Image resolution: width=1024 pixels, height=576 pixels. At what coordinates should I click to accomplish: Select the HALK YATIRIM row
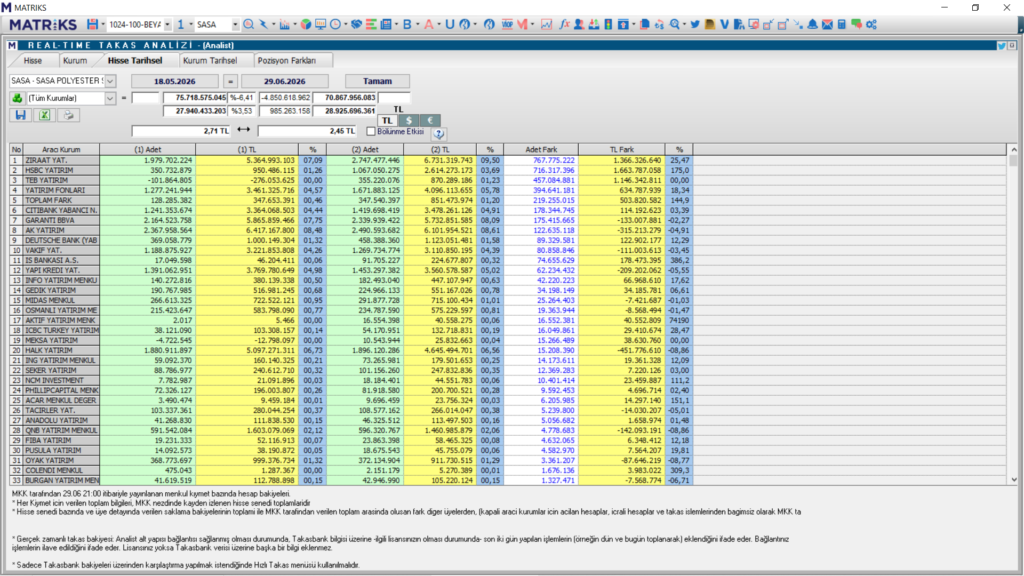pos(351,350)
